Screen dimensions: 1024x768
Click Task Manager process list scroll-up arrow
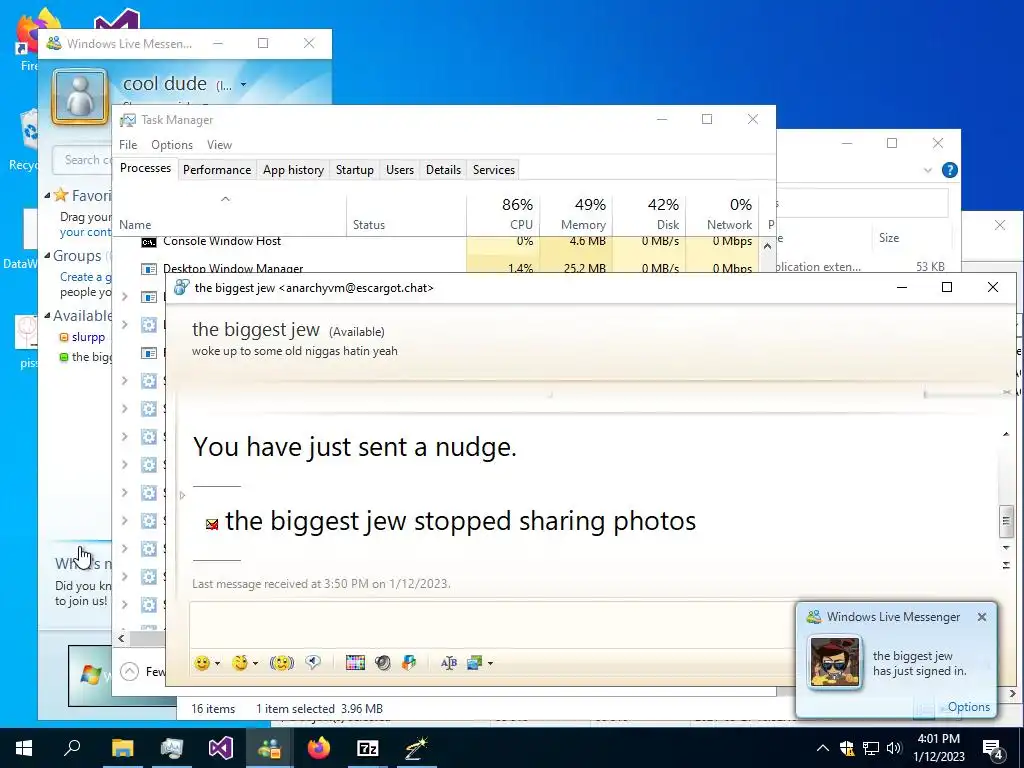click(767, 246)
